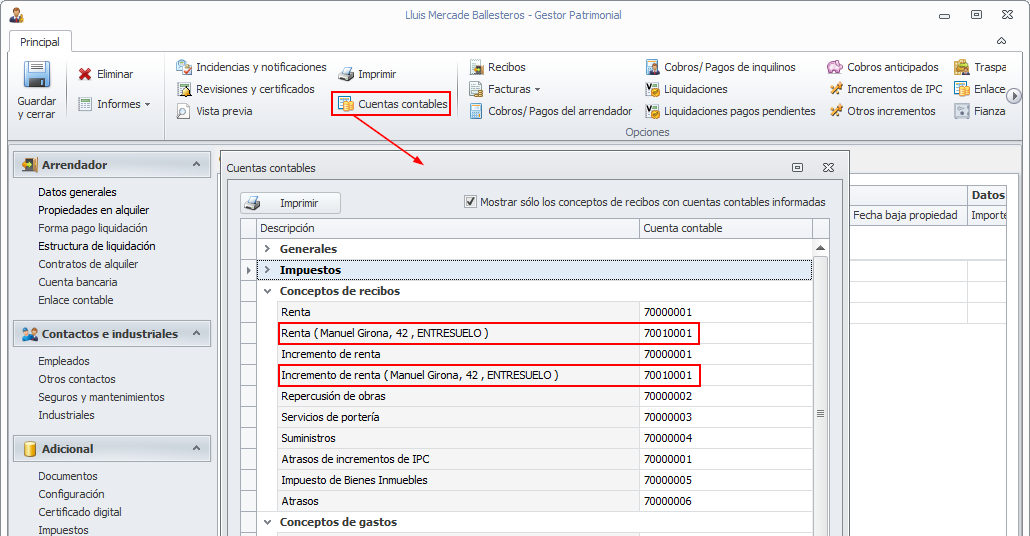This screenshot has height=536, width=1030.
Task: Click the ribbon scroll-right arrow
Action: (1014, 96)
